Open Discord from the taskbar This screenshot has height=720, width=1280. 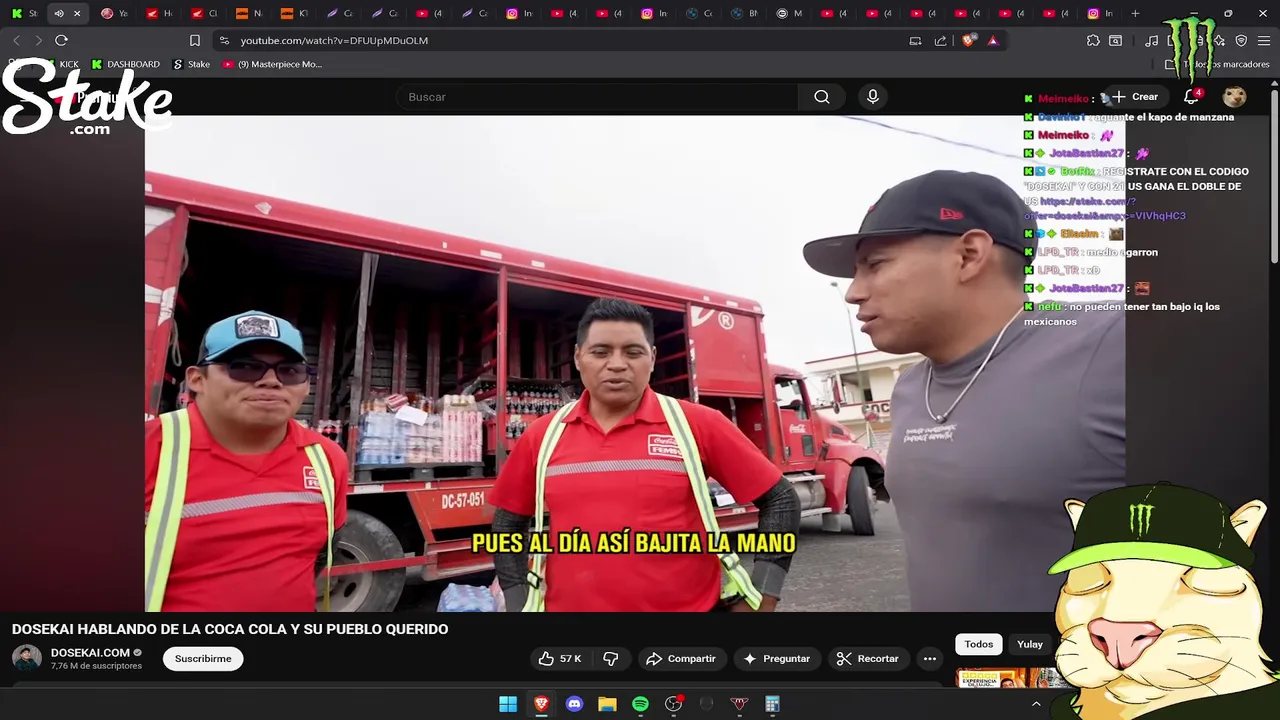click(574, 704)
